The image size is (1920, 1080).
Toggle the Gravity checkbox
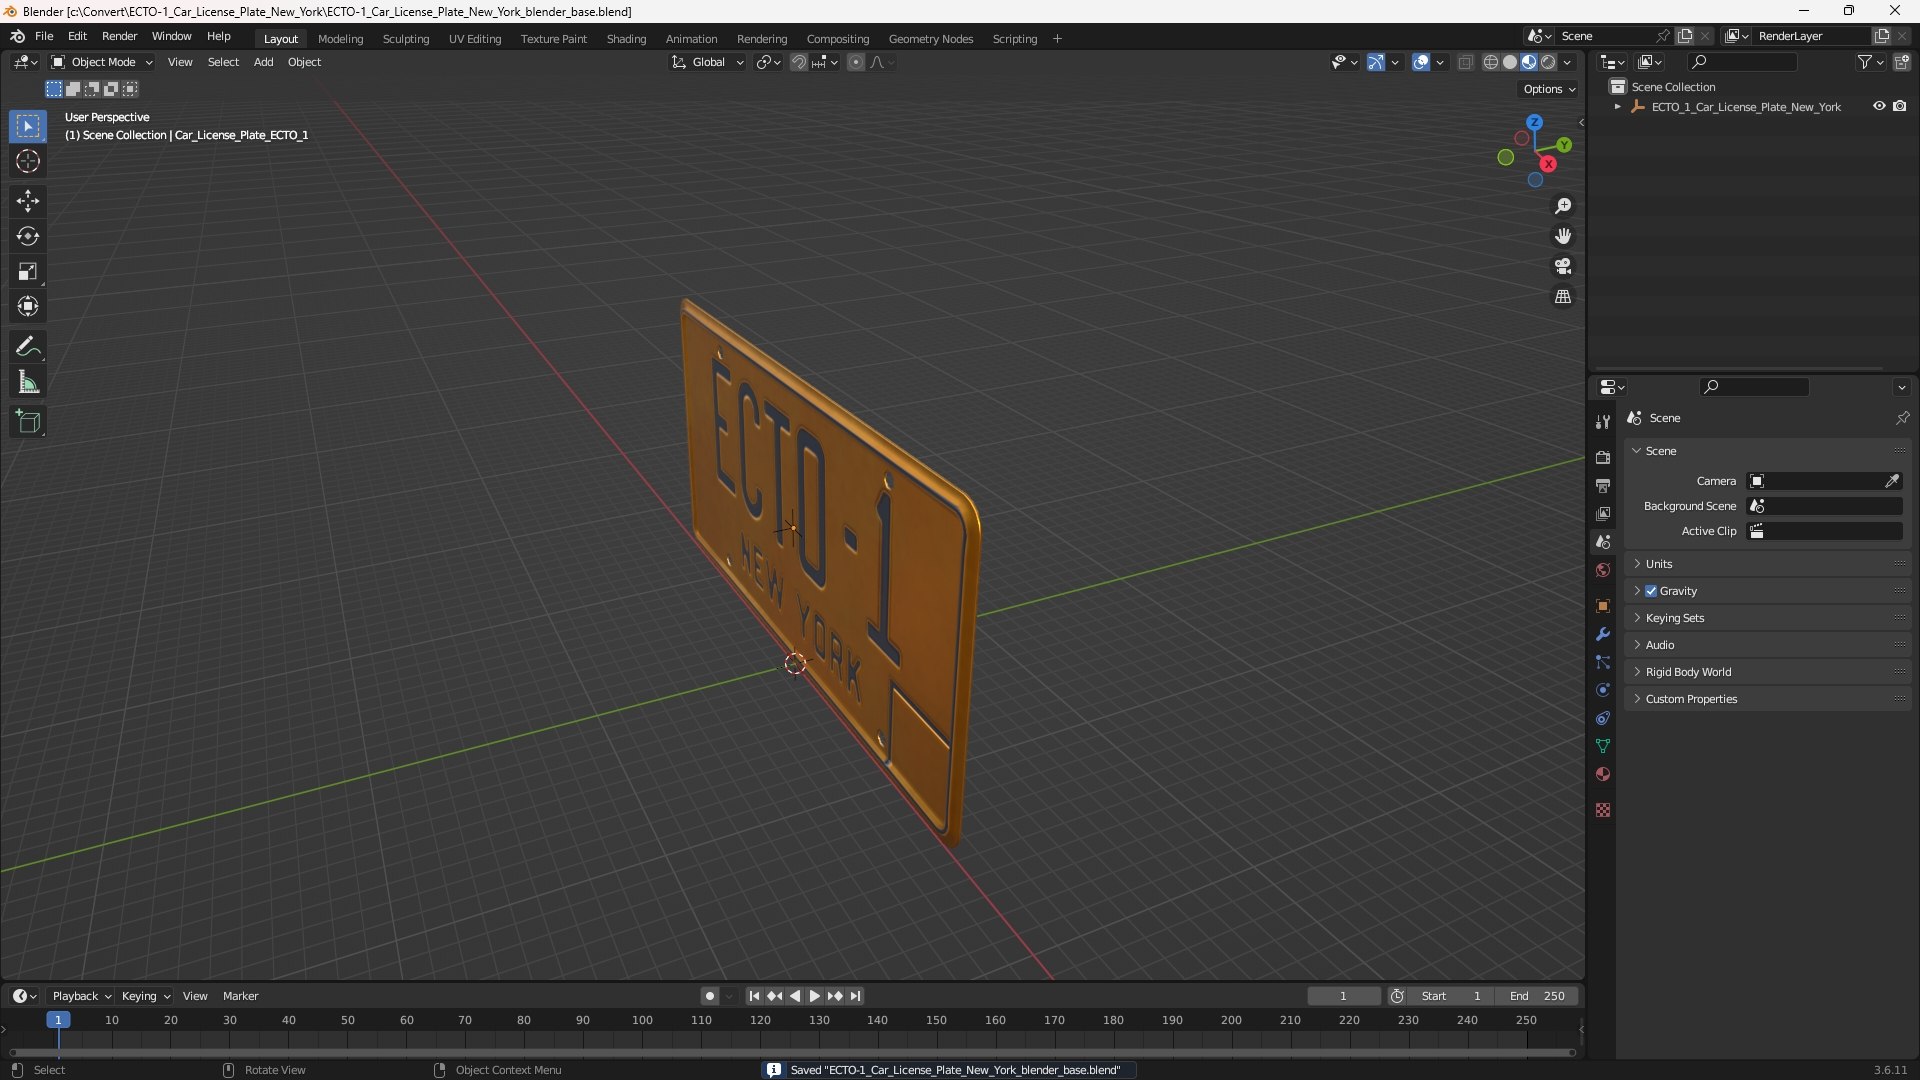(x=1651, y=591)
